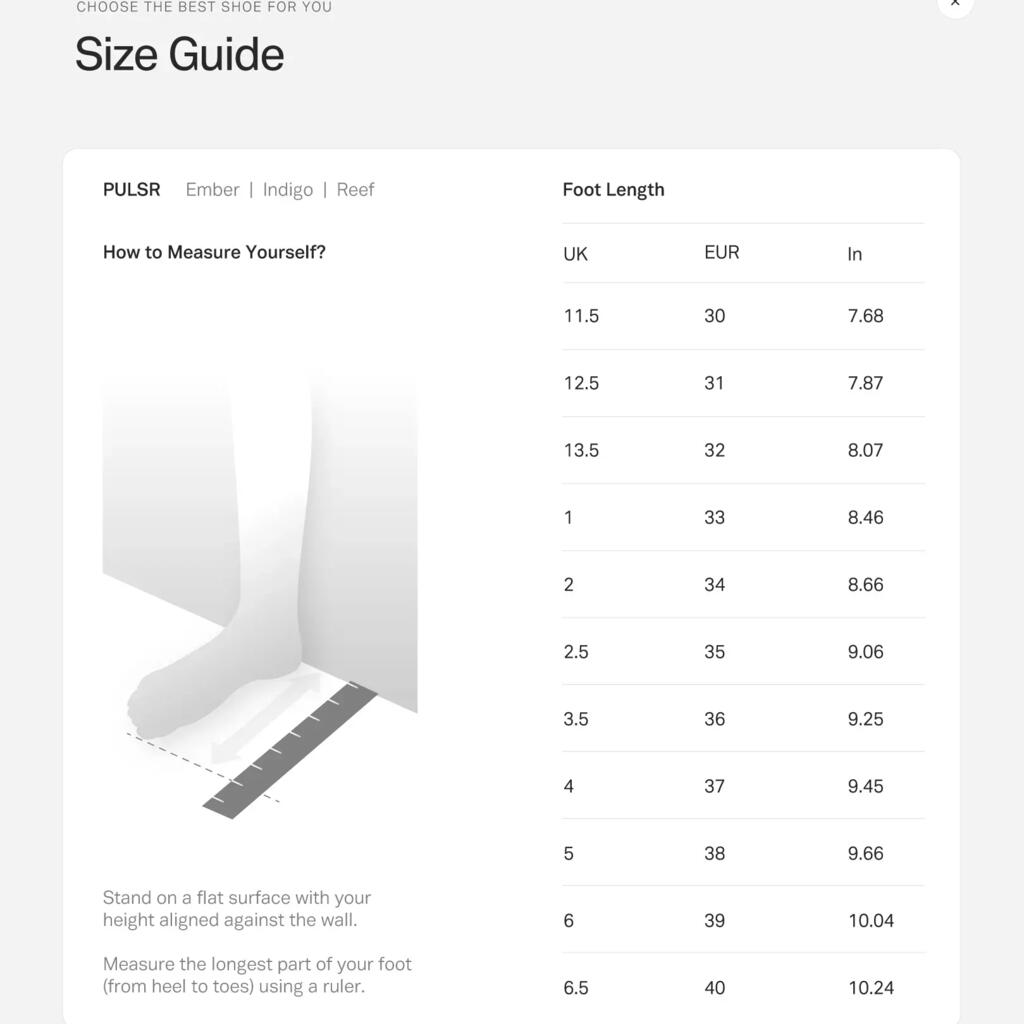Select the EUR 36 size cell

coord(714,719)
